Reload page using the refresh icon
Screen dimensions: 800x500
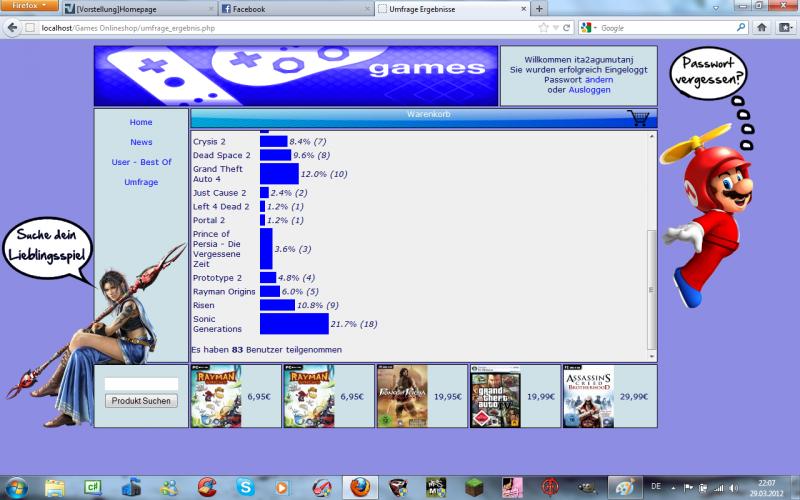tap(566, 28)
